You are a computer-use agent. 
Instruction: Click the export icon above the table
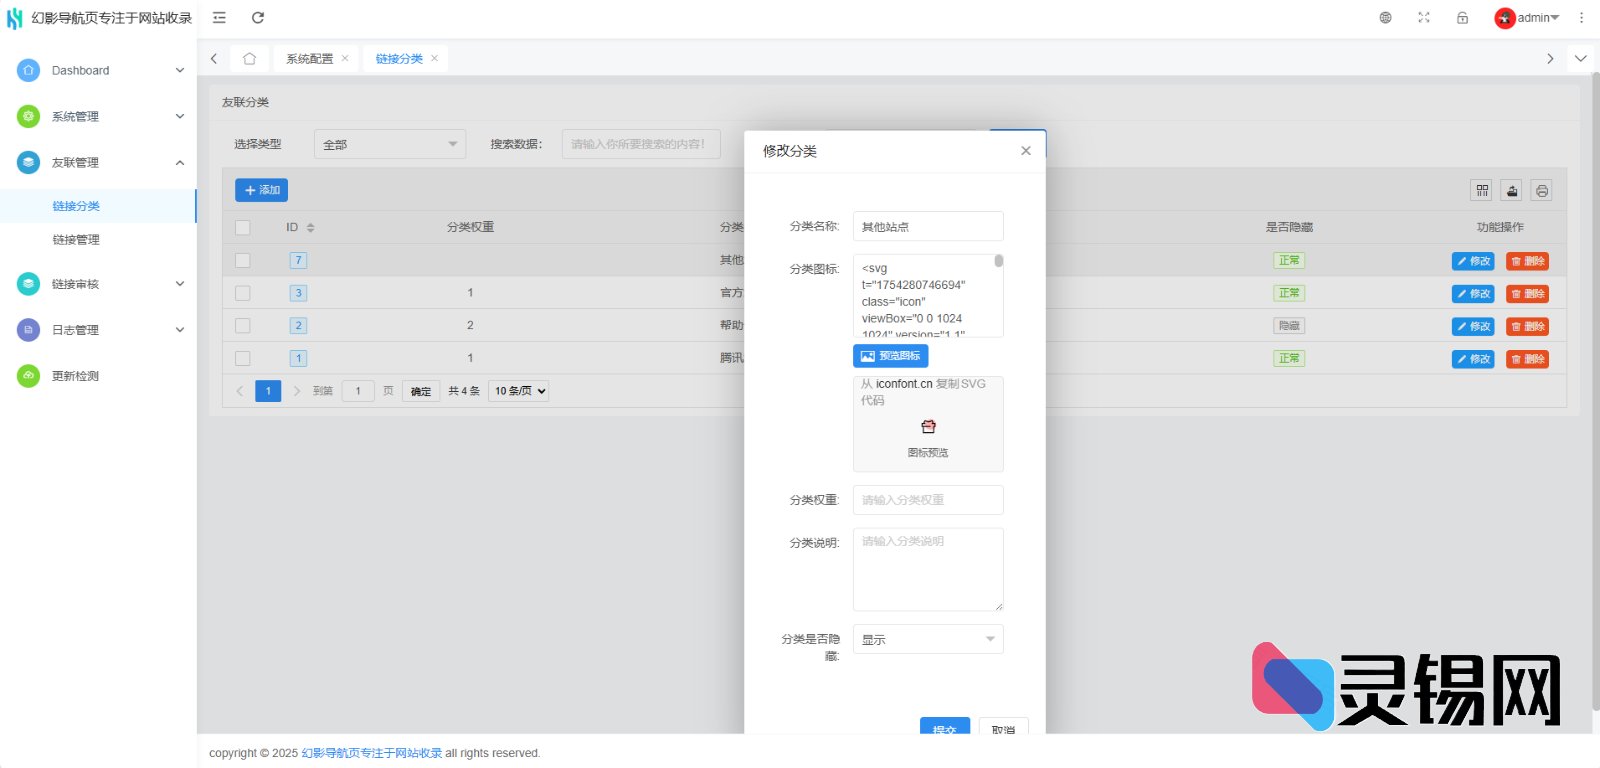(1512, 191)
